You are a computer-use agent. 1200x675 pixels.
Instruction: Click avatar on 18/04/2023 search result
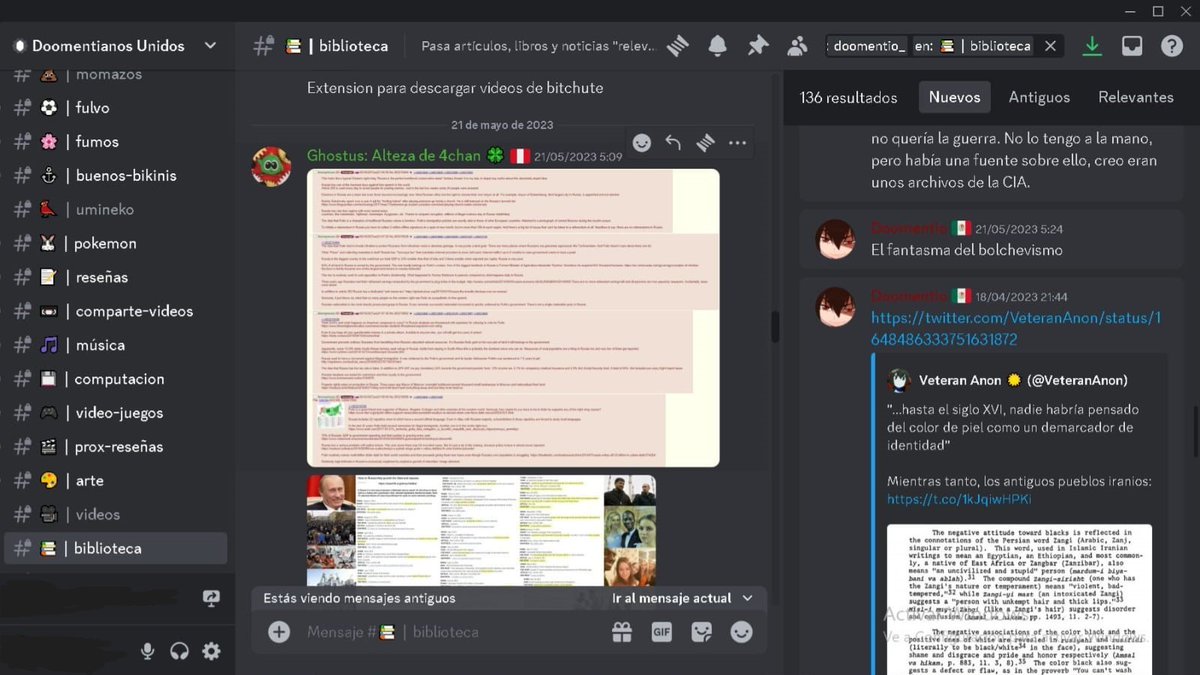(x=836, y=307)
